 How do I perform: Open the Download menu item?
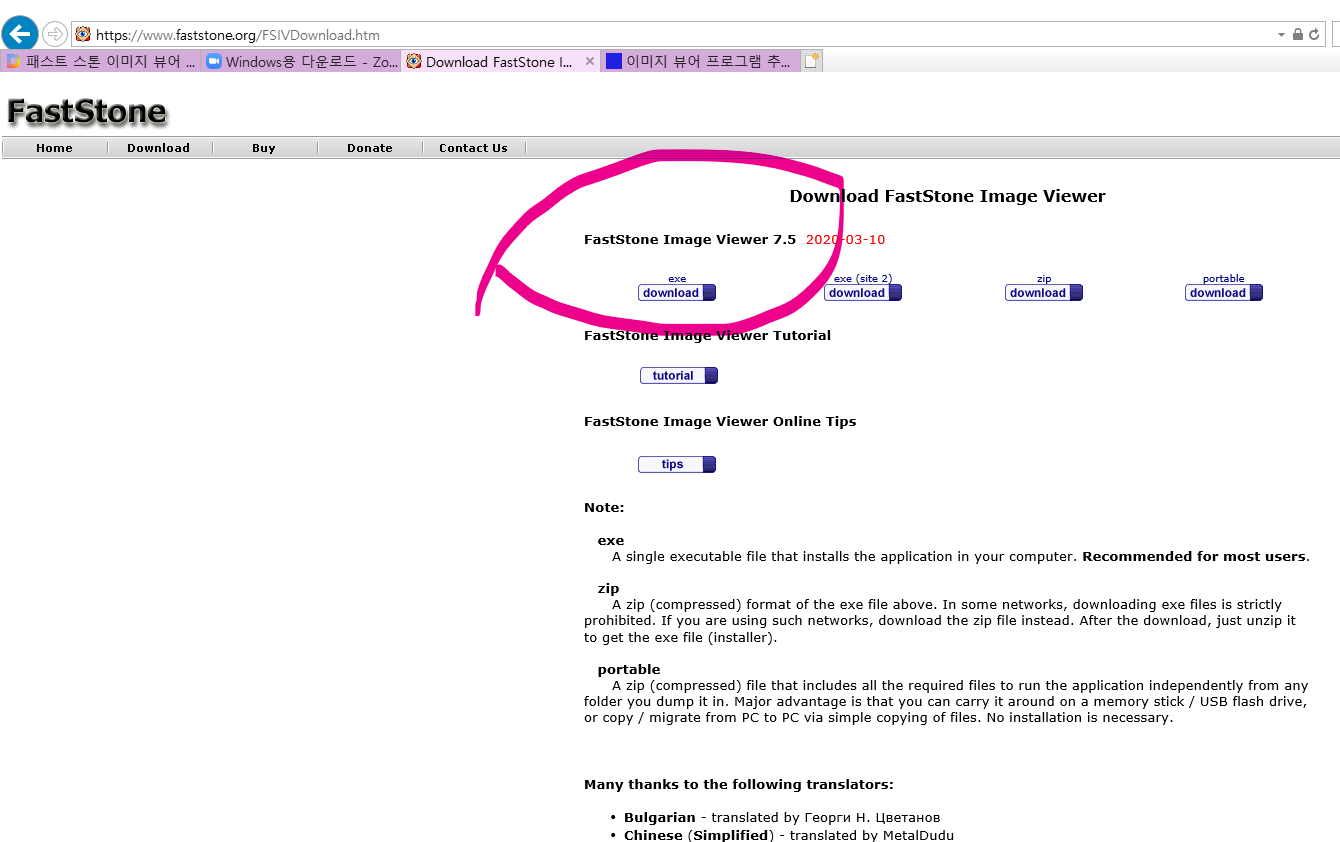click(x=158, y=148)
